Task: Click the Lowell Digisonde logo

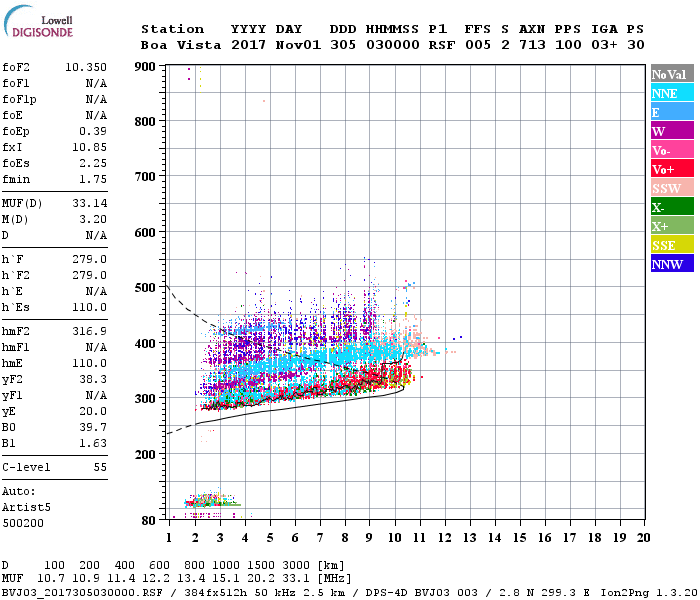Action: tap(38, 21)
